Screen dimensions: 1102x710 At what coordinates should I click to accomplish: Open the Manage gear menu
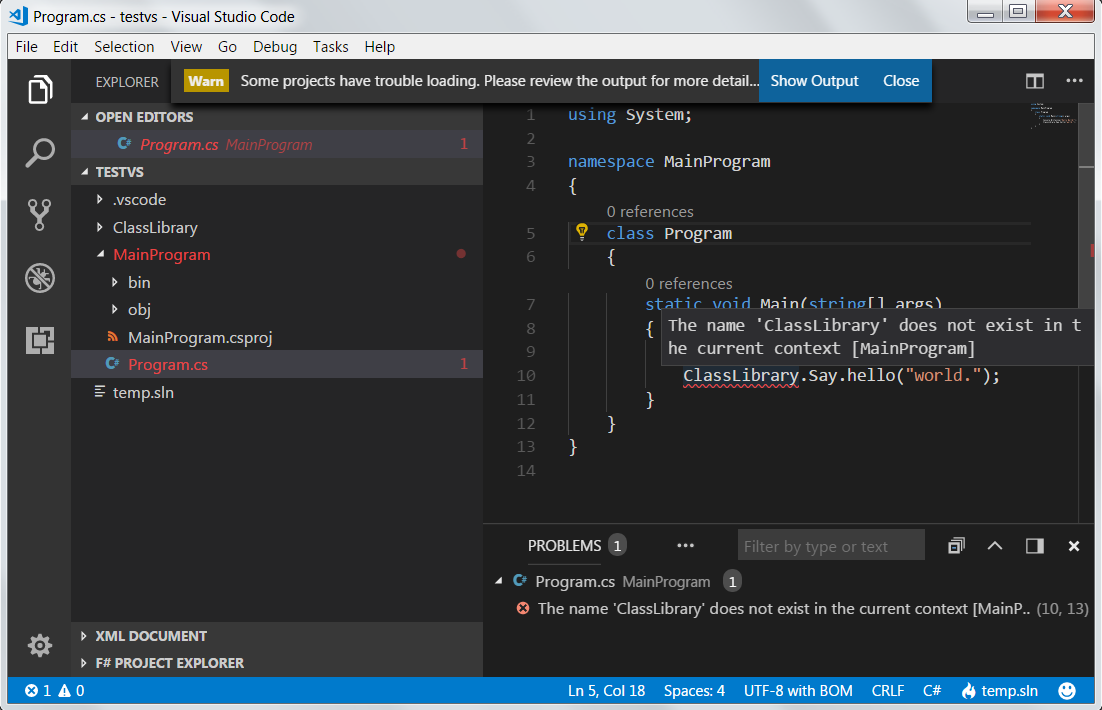click(40, 645)
